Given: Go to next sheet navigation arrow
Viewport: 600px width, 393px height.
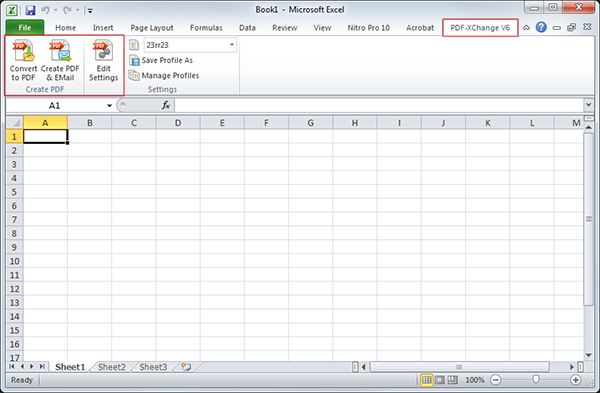Looking at the screenshot, I should 32,367.
